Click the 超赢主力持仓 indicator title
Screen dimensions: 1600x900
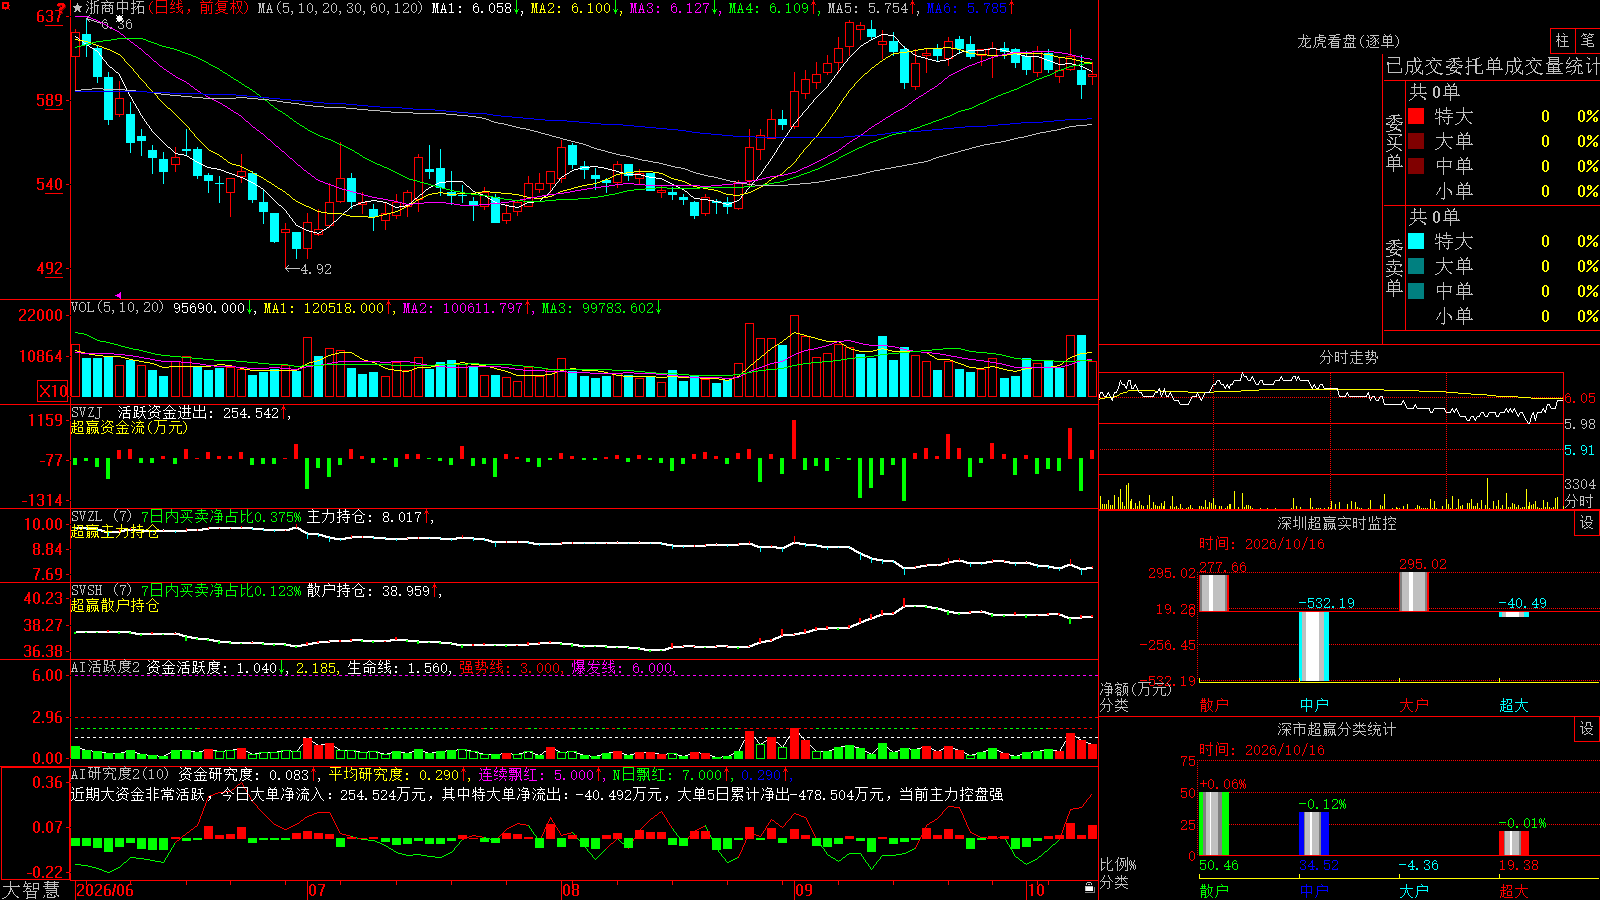[x=115, y=531]
